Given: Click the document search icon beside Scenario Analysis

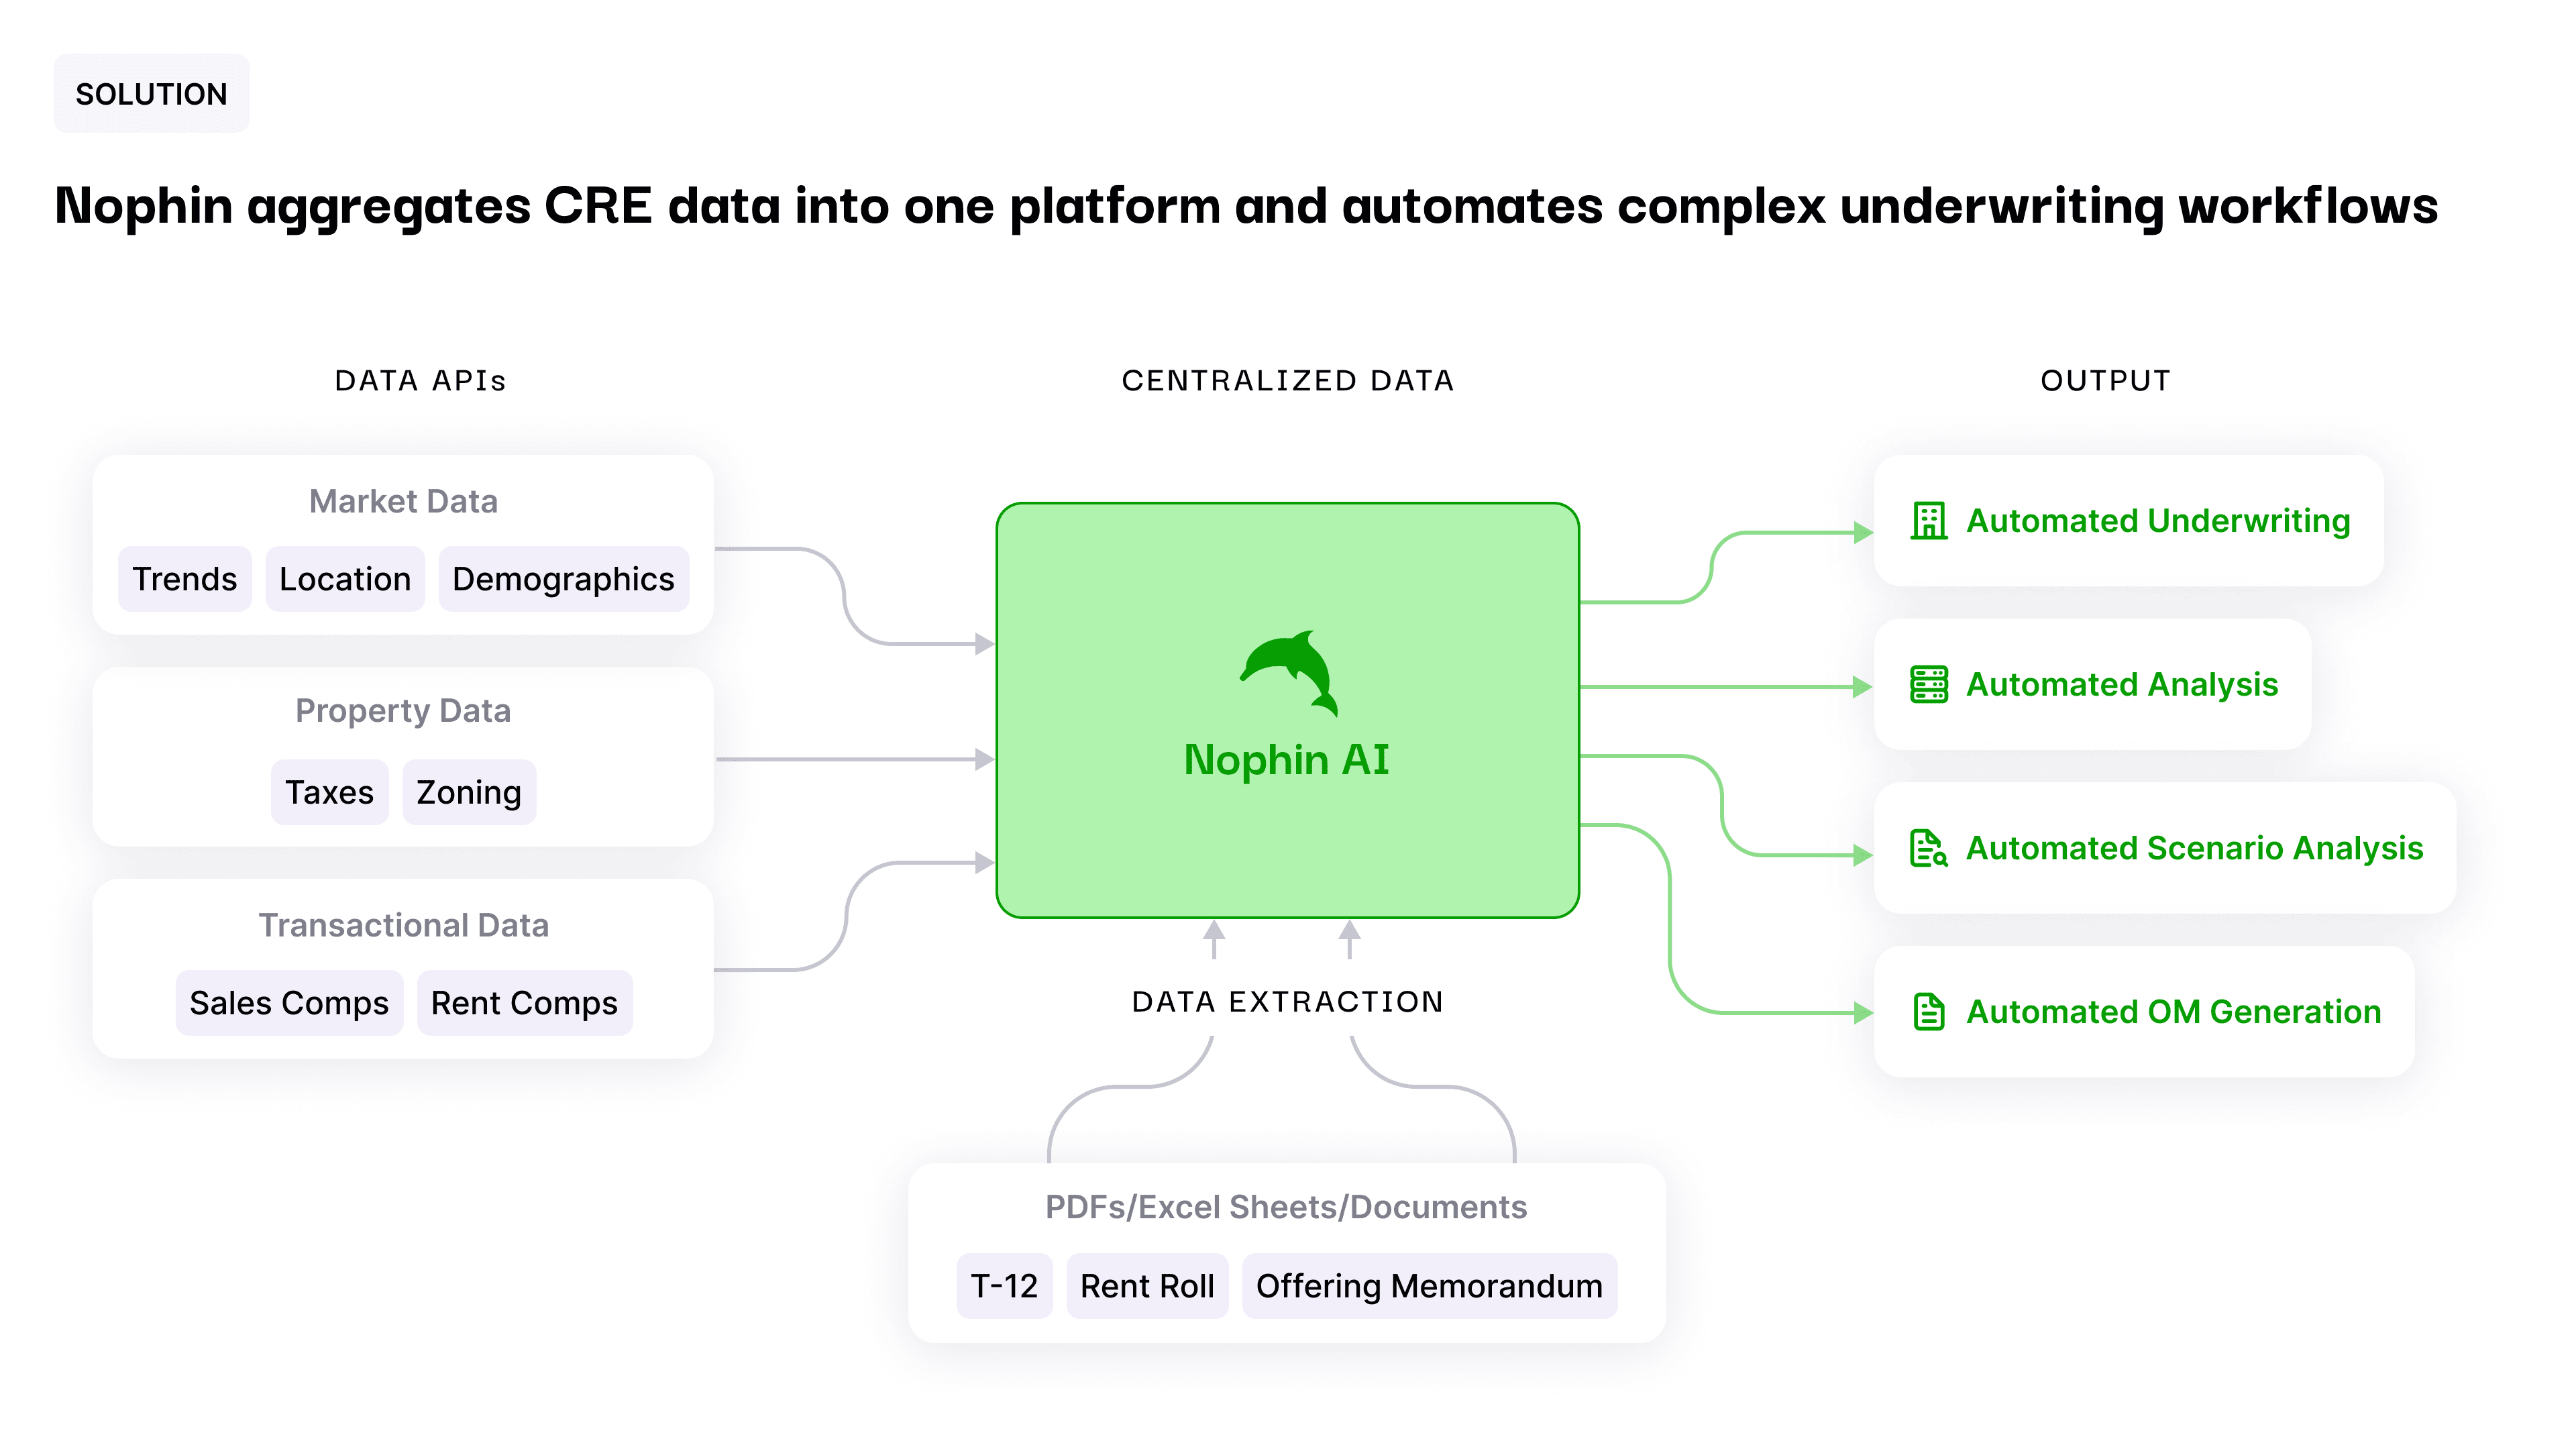Looking at the screenshot, I should click(1928, 848).
